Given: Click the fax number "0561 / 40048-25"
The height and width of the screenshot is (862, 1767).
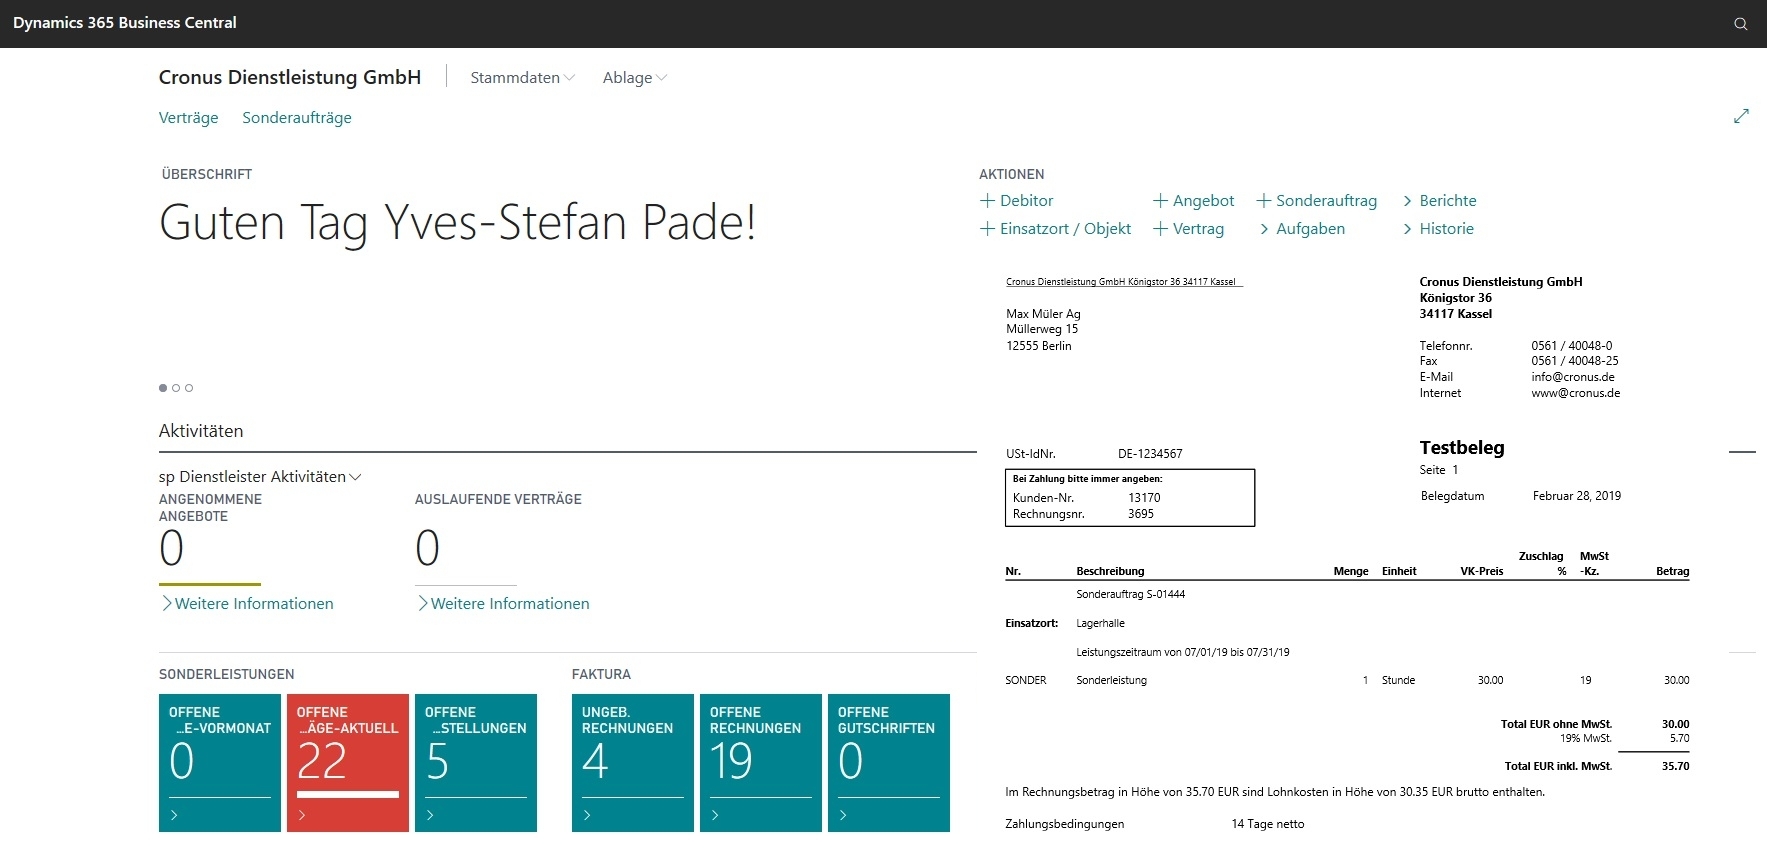Looking at the screenshot, I should [x=1575, y=361].
